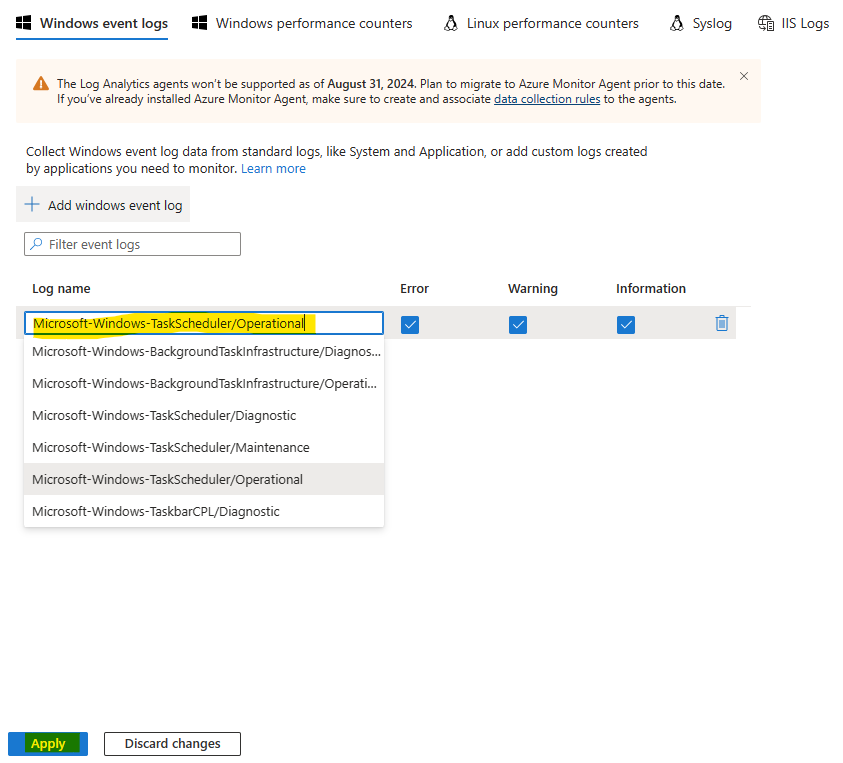
Task: Dismiss the Log Analytics warning banner
Action: coord(744,76)
